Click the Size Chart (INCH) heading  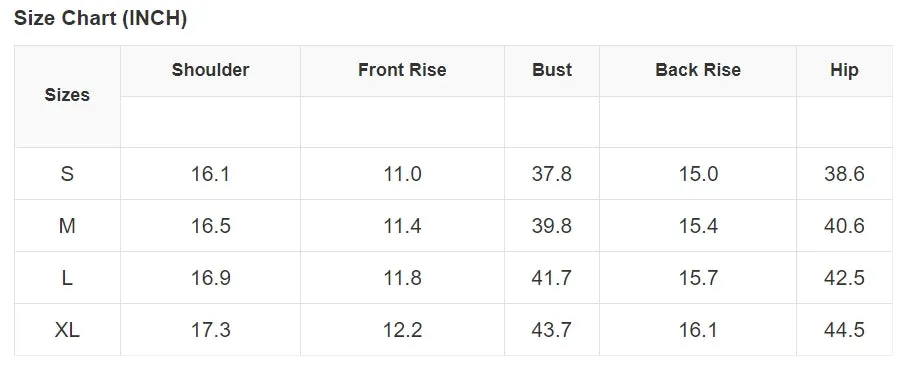pos(100,19)
